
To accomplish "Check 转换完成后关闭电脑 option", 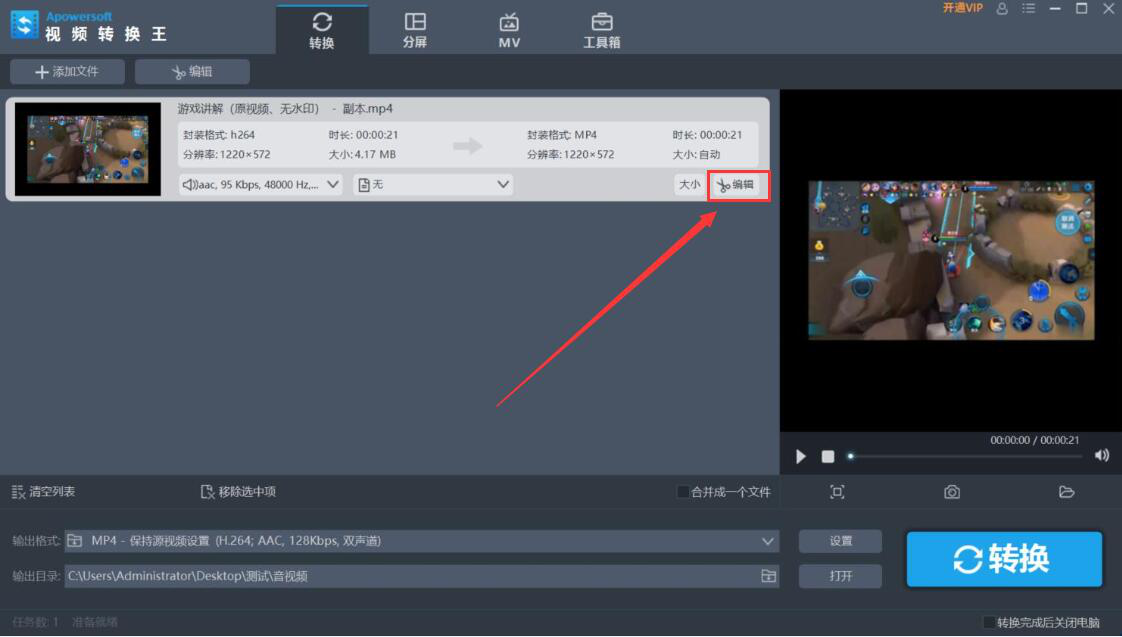I will pos(991,621).
